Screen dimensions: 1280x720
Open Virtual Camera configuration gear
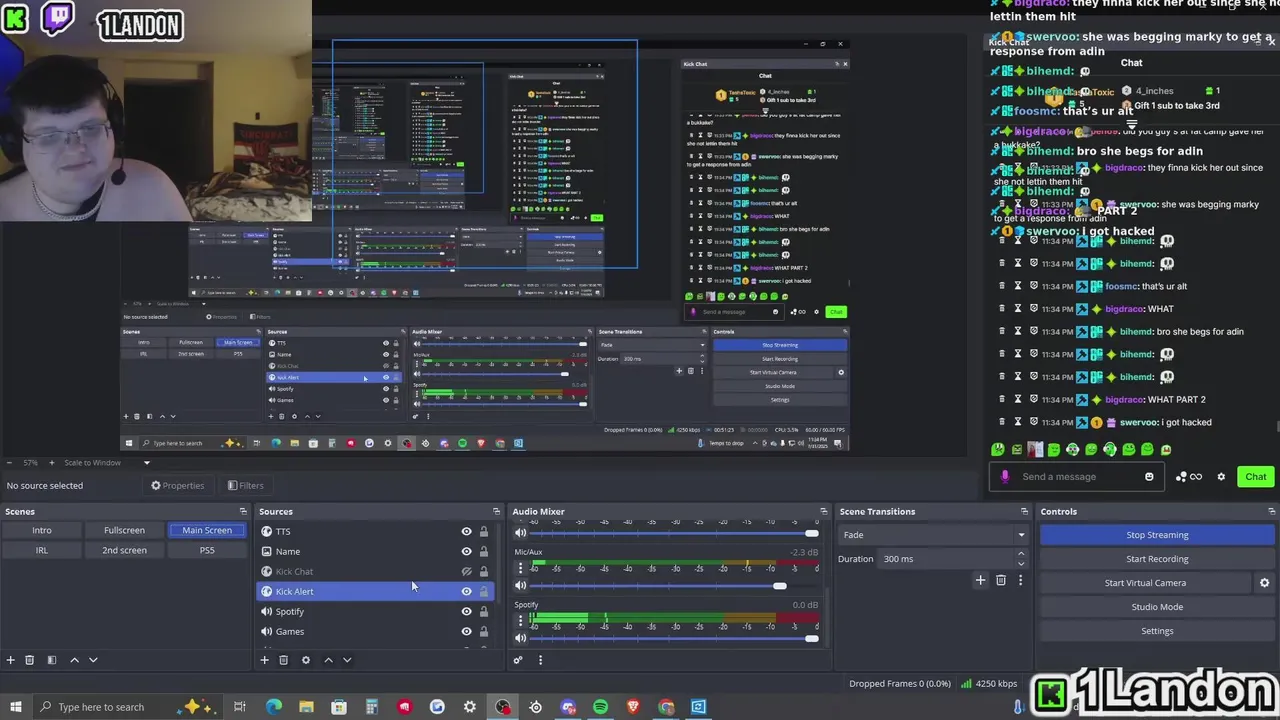point(1264,583)
